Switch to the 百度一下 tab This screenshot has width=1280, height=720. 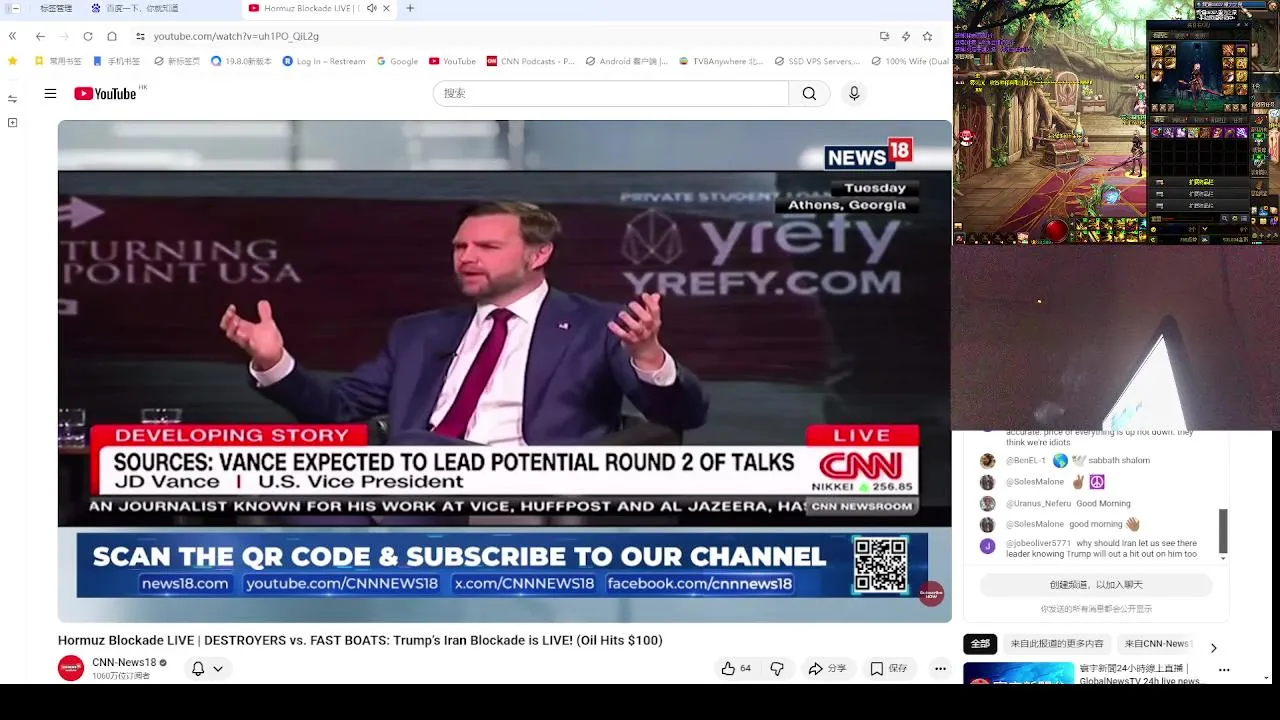140,8
